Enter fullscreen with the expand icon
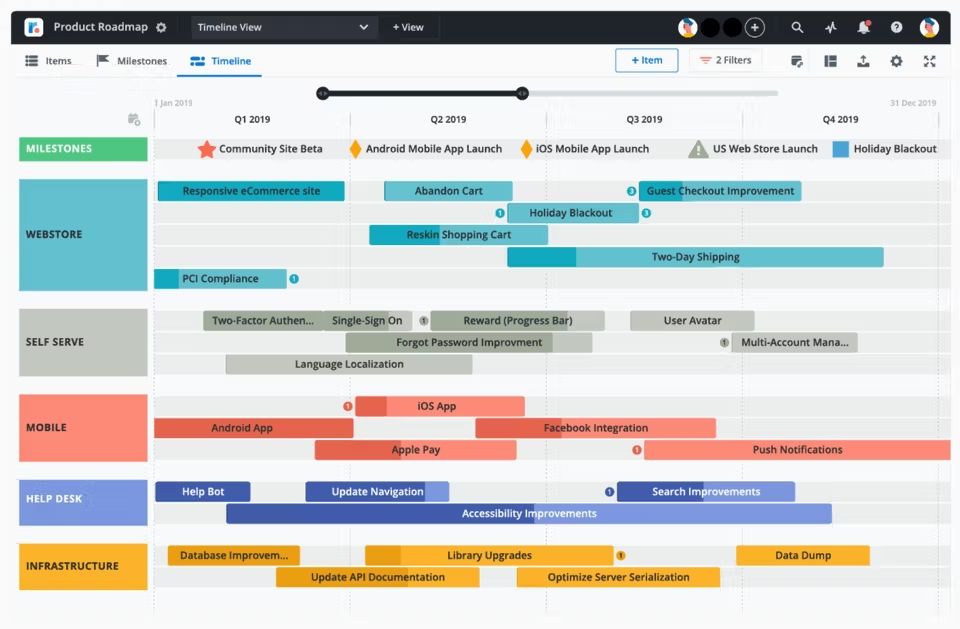 [929, 61]
